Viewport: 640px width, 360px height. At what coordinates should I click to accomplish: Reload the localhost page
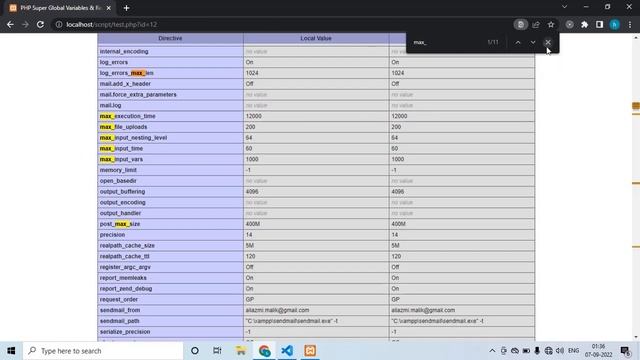(x=40, y=24)
